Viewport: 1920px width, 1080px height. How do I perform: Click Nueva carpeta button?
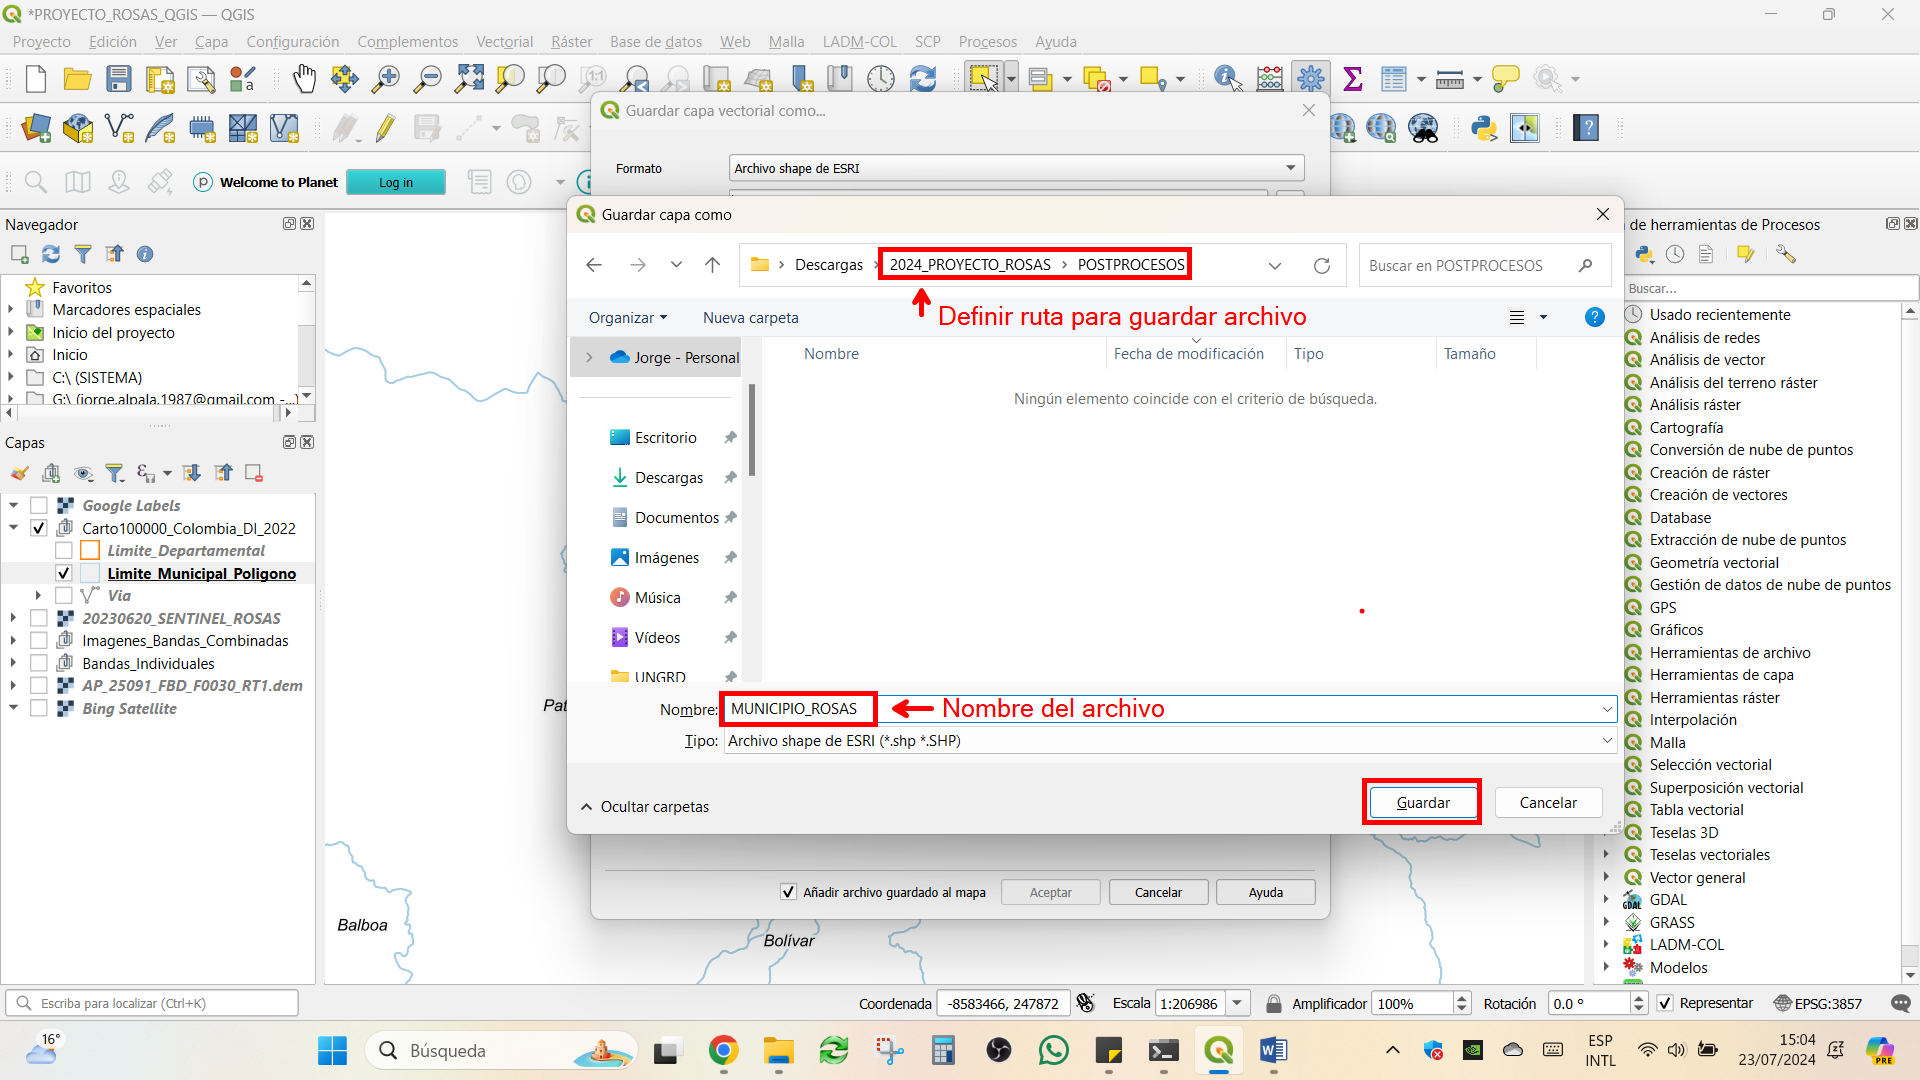750,318
